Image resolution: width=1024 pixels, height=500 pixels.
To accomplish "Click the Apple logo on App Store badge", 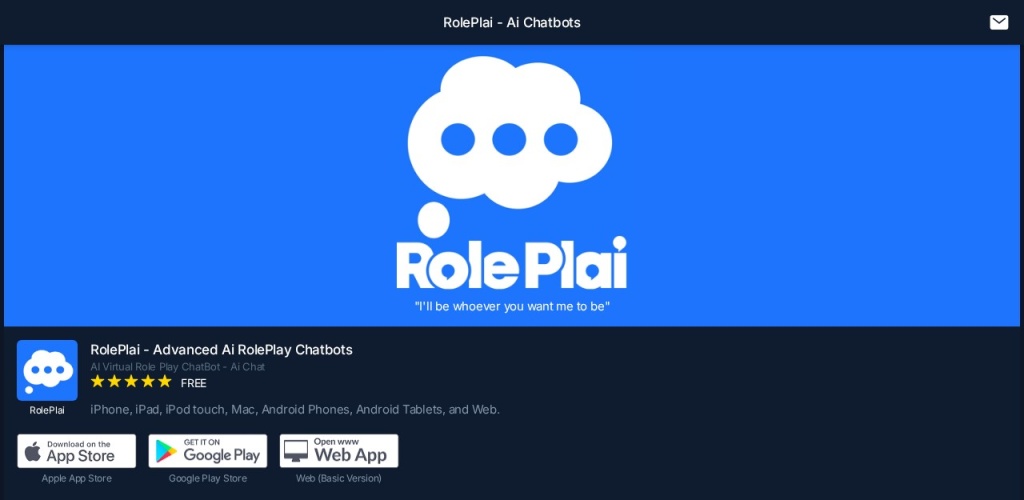I will pos(33,451).
